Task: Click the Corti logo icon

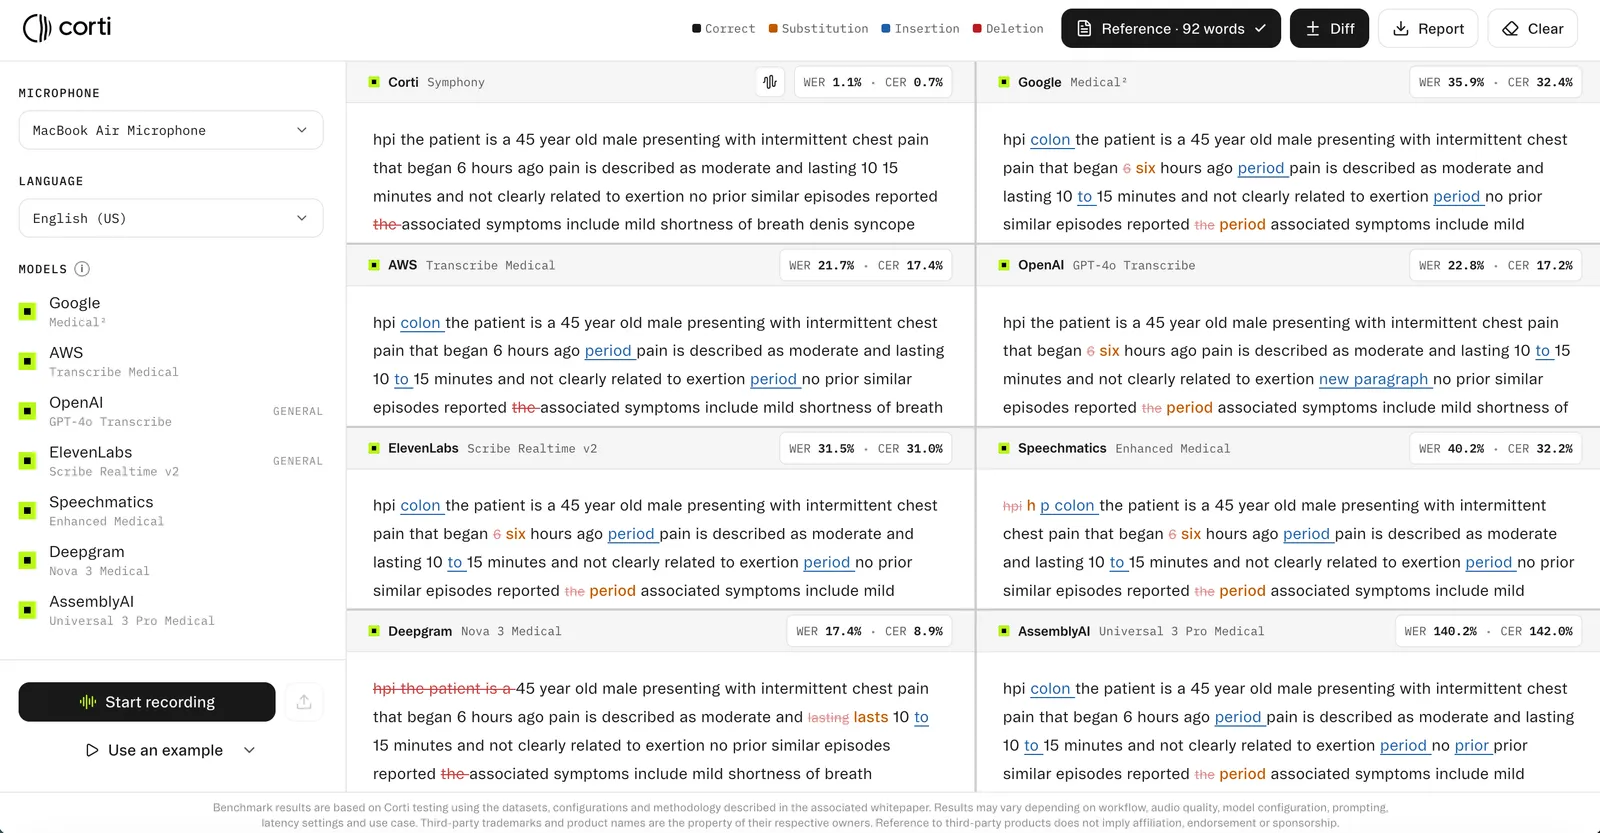Action: click(37, 28)
